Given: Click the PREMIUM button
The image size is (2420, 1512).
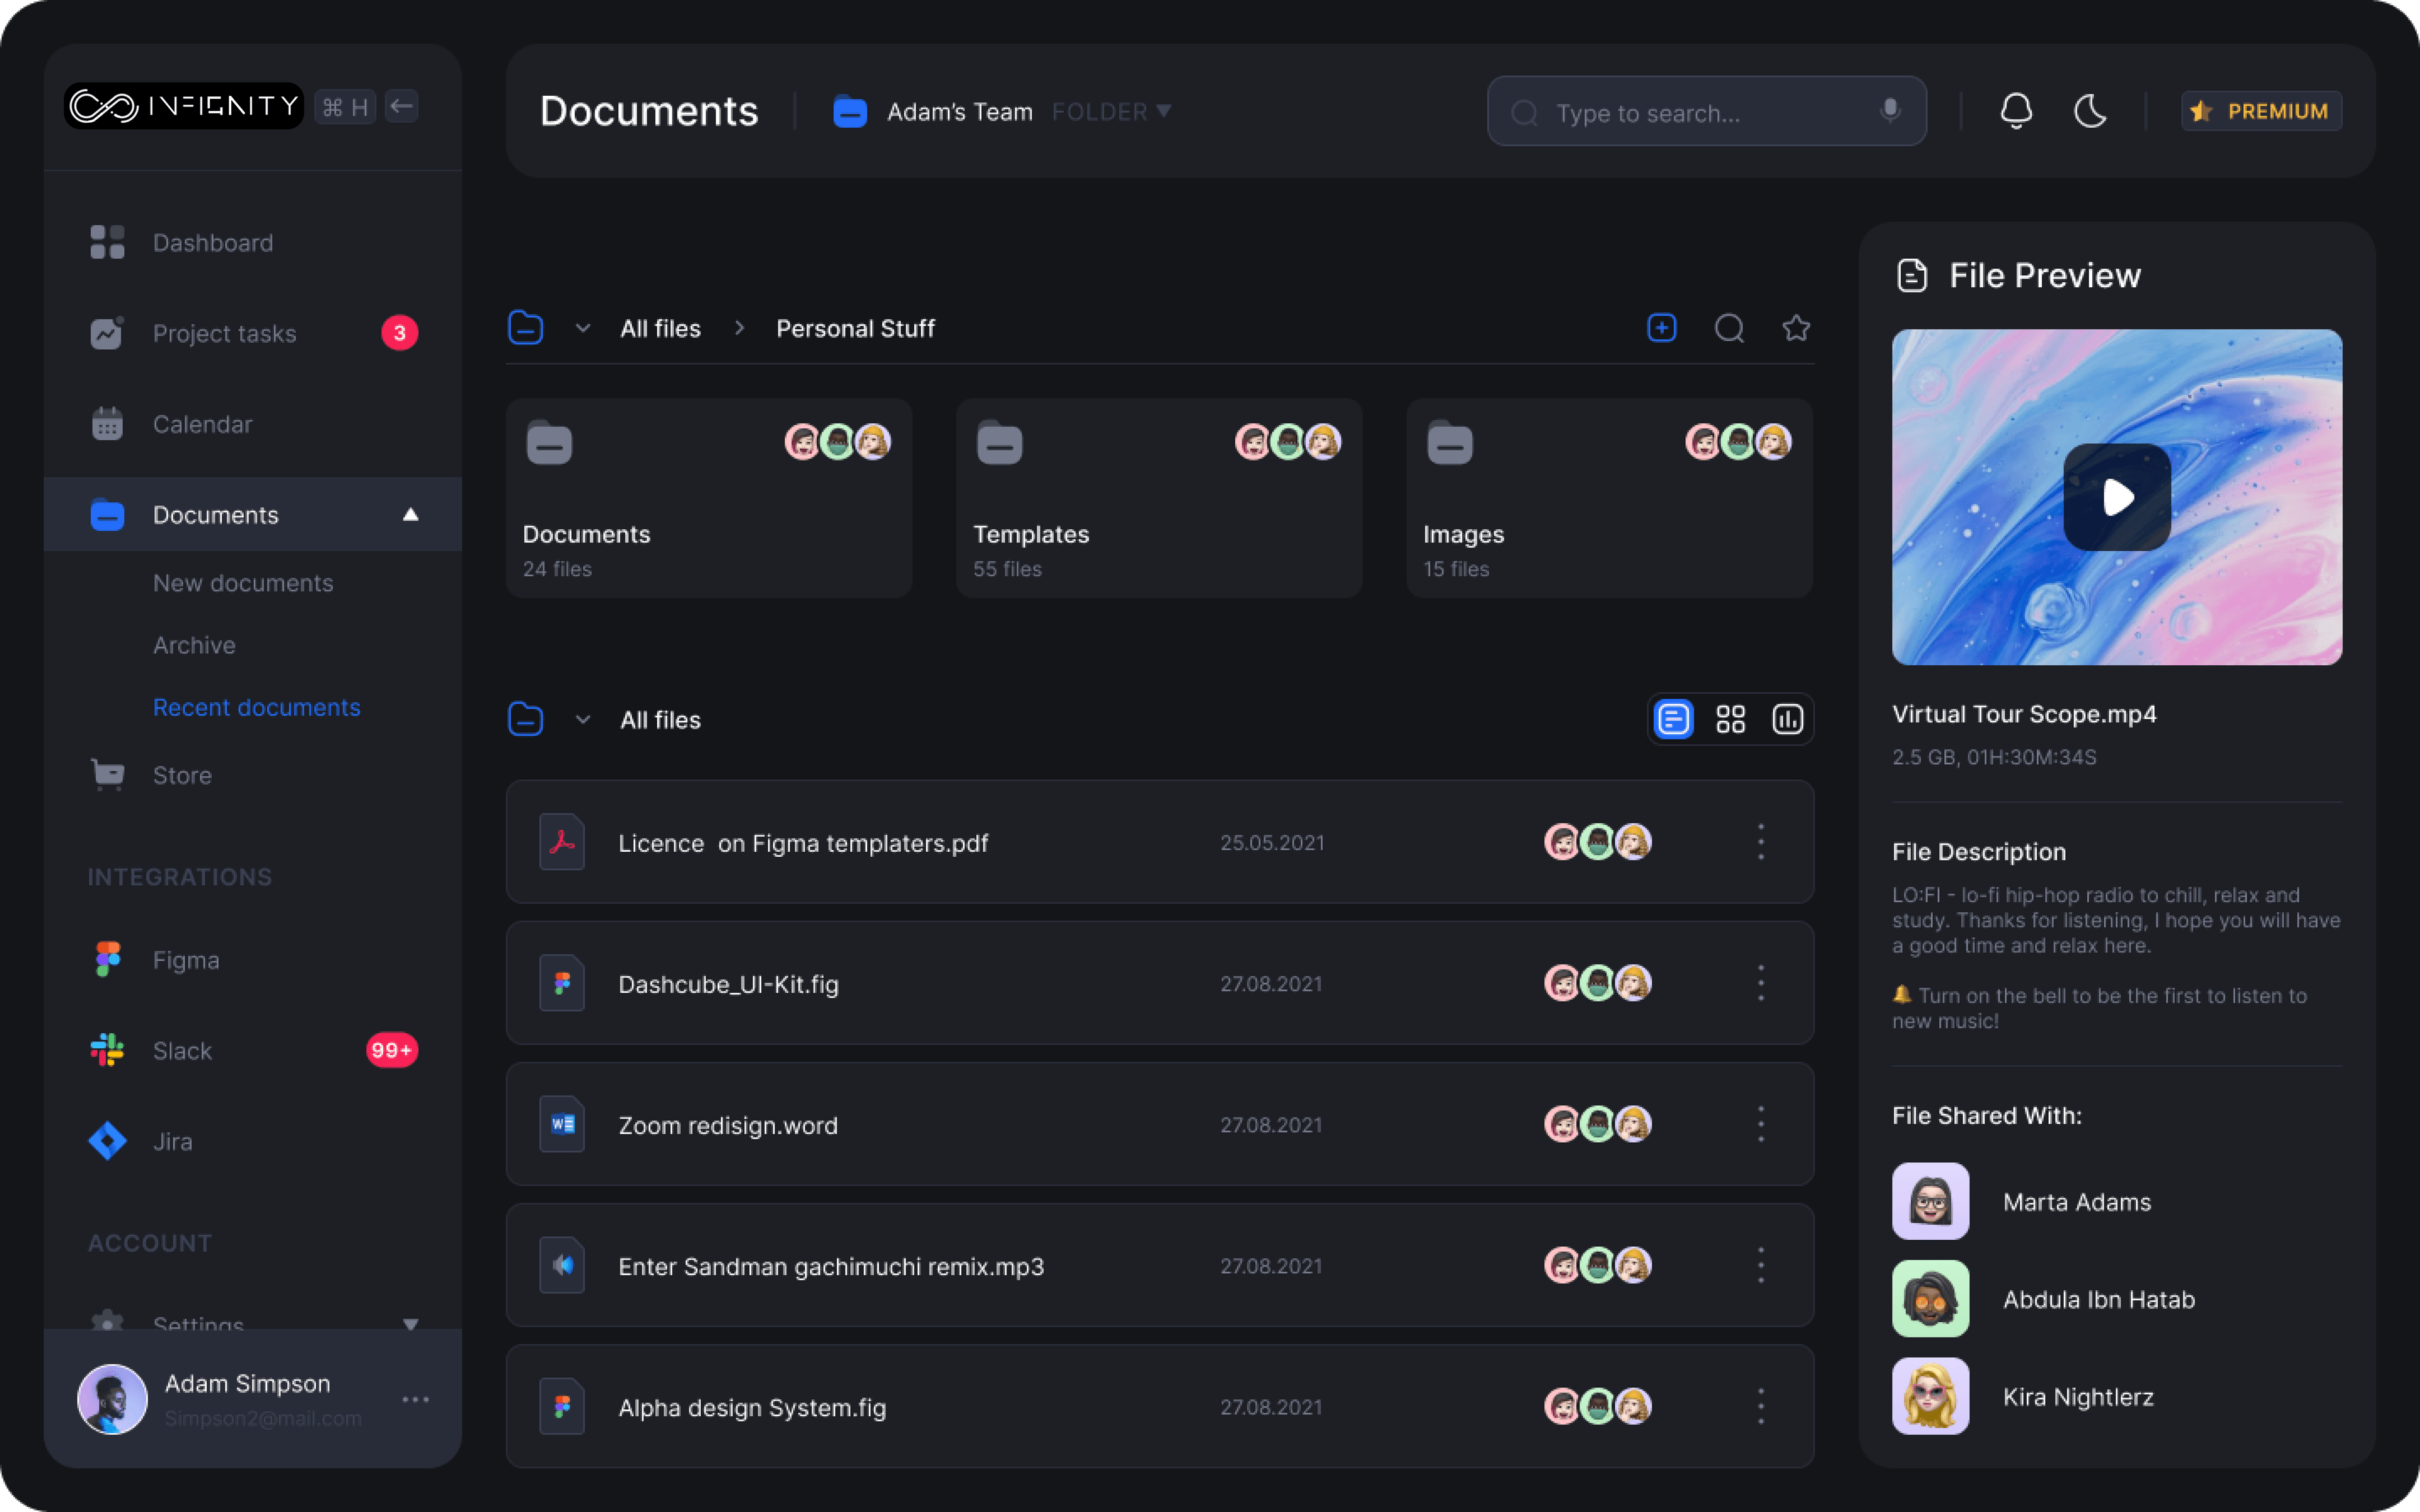Looking at the screenshot, I should tap(2261, 111).
